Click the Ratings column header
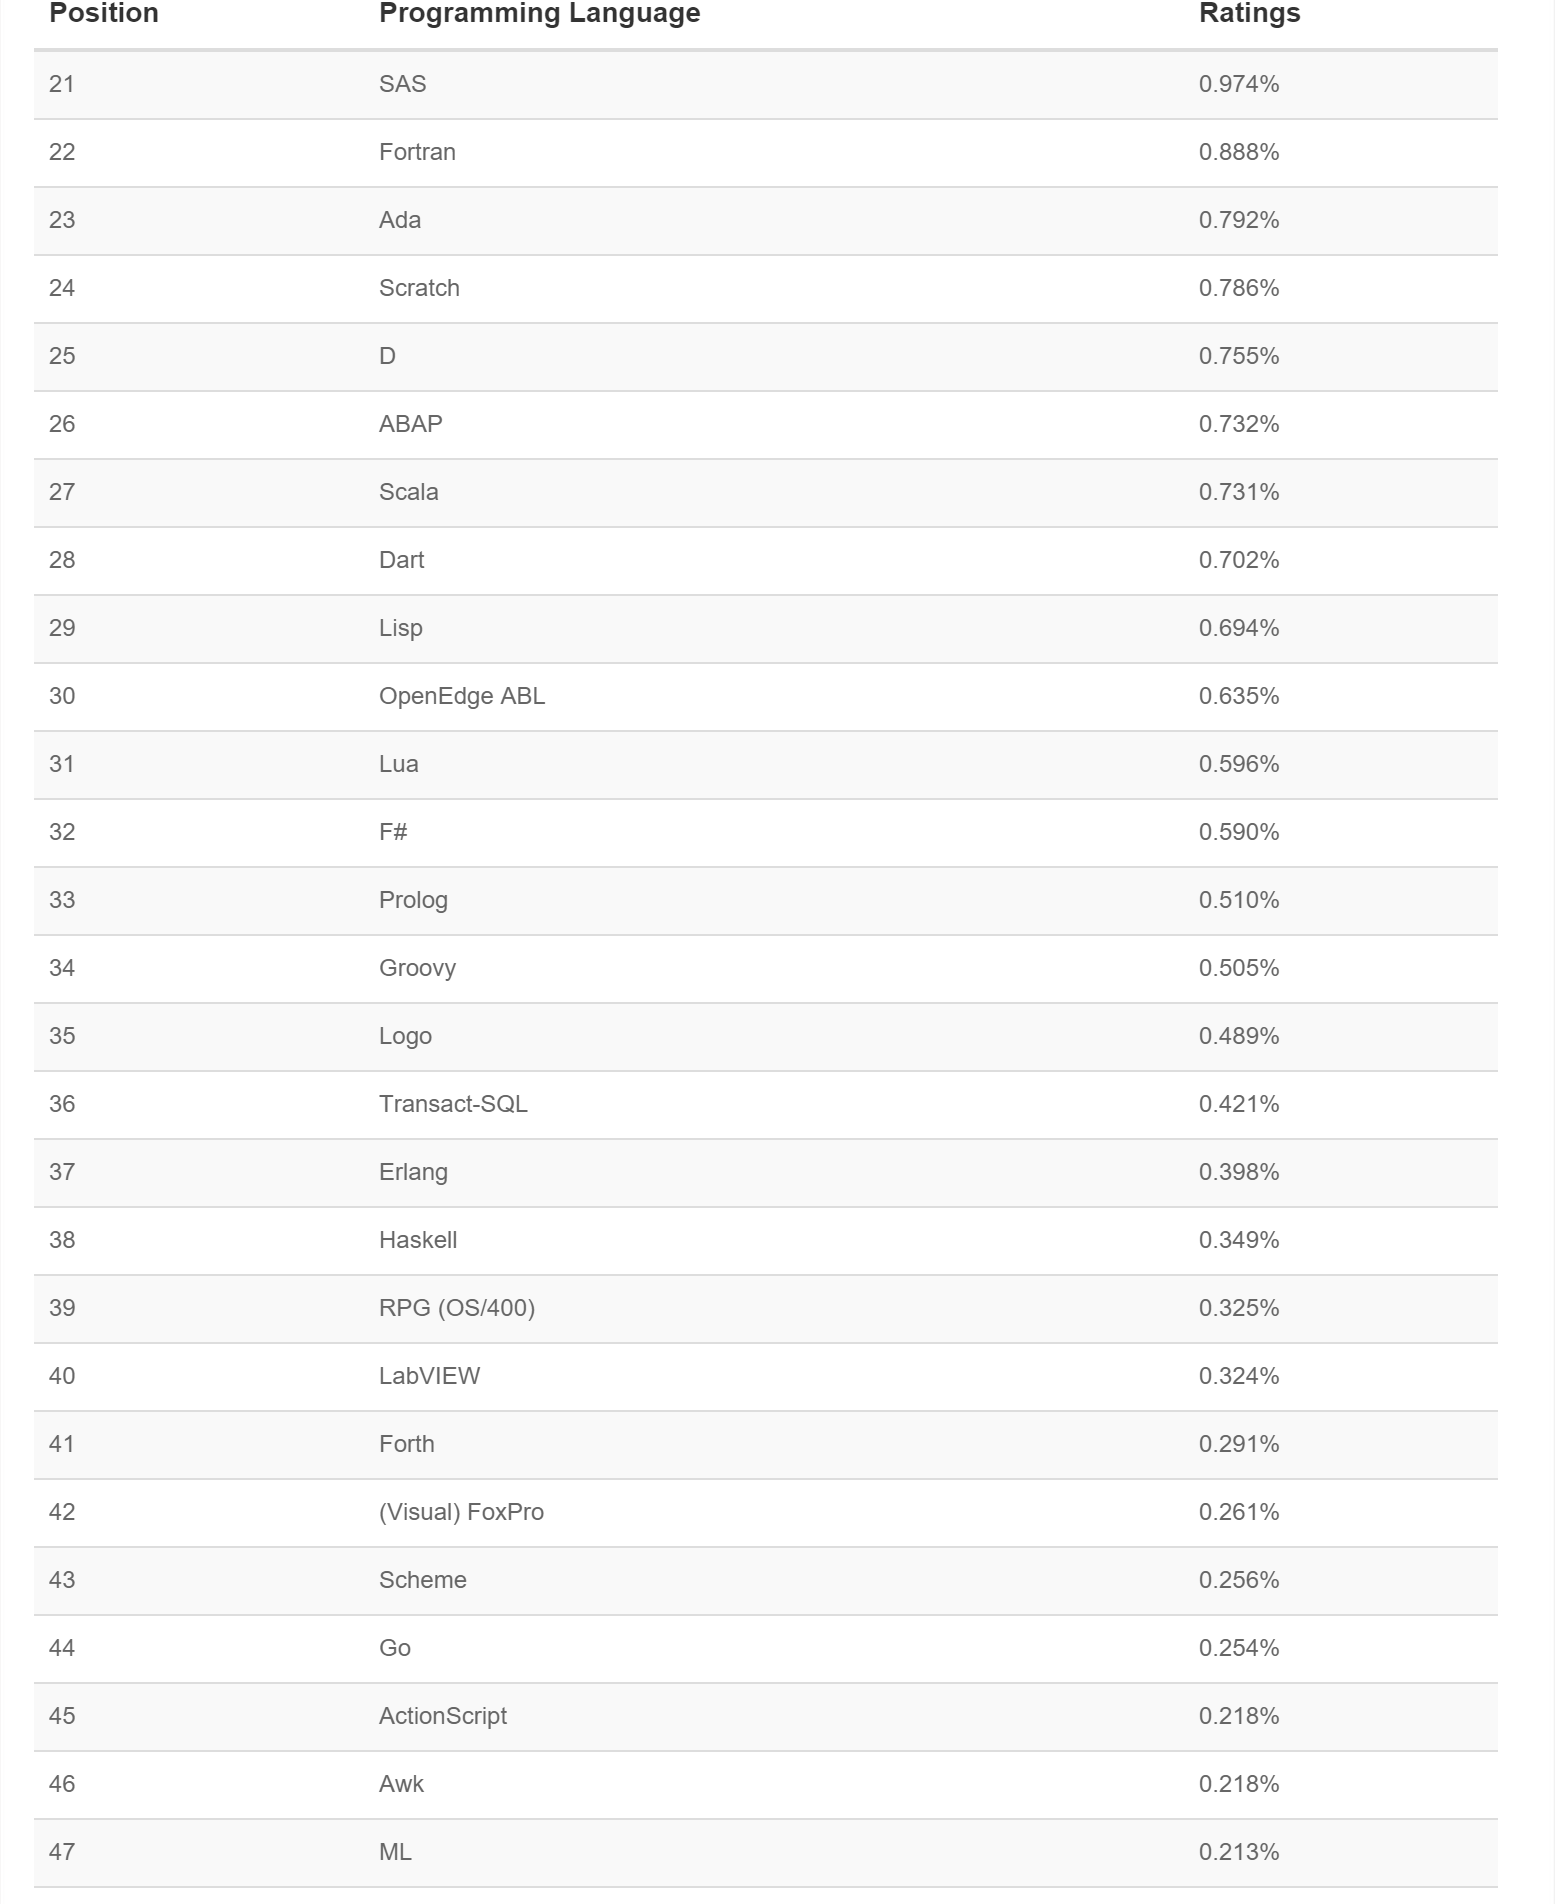The height and width of the screenshot is (1904, 1555). pyautogui.click(x=1249, y=14)
